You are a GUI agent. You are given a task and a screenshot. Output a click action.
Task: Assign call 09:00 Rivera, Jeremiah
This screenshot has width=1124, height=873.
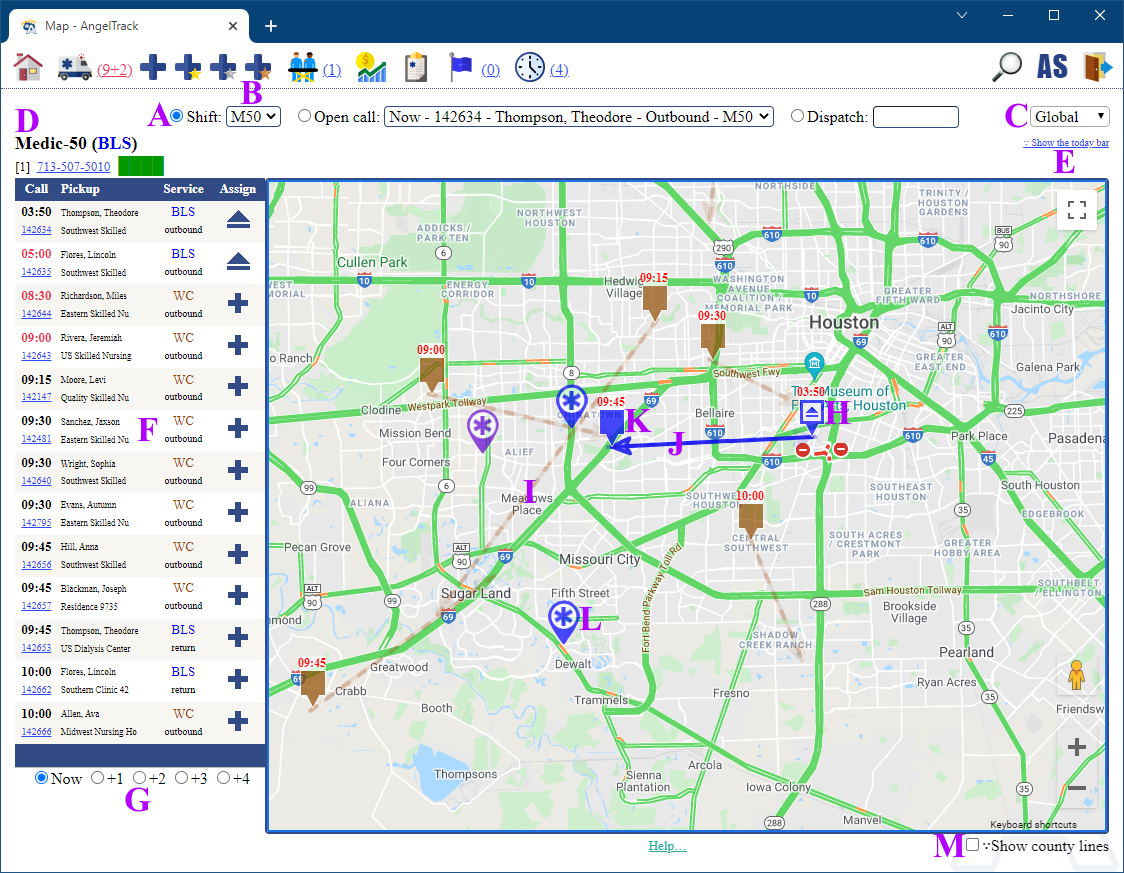pos(238,345)
